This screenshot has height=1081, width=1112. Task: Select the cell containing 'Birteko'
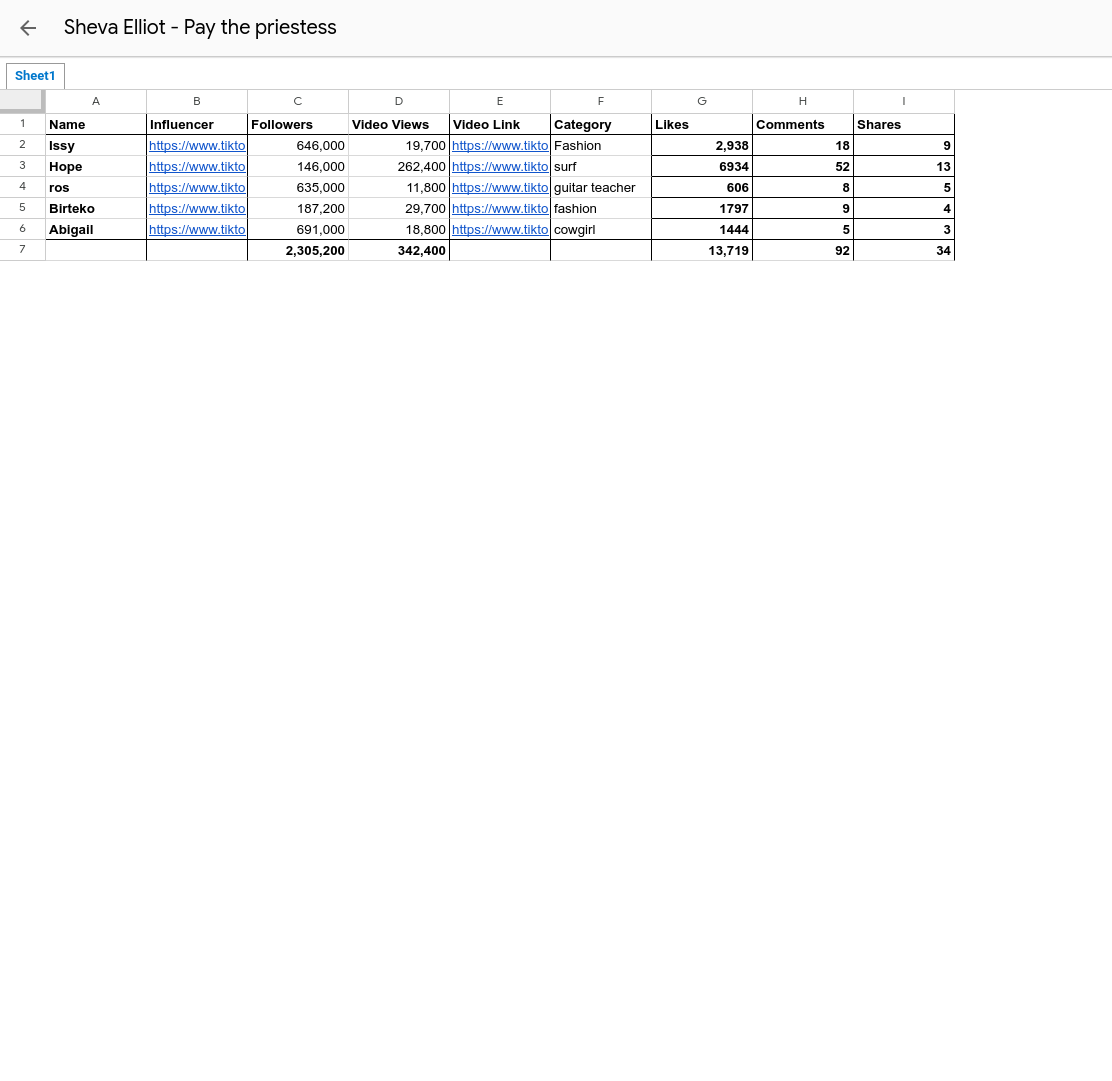pos(96,209)
